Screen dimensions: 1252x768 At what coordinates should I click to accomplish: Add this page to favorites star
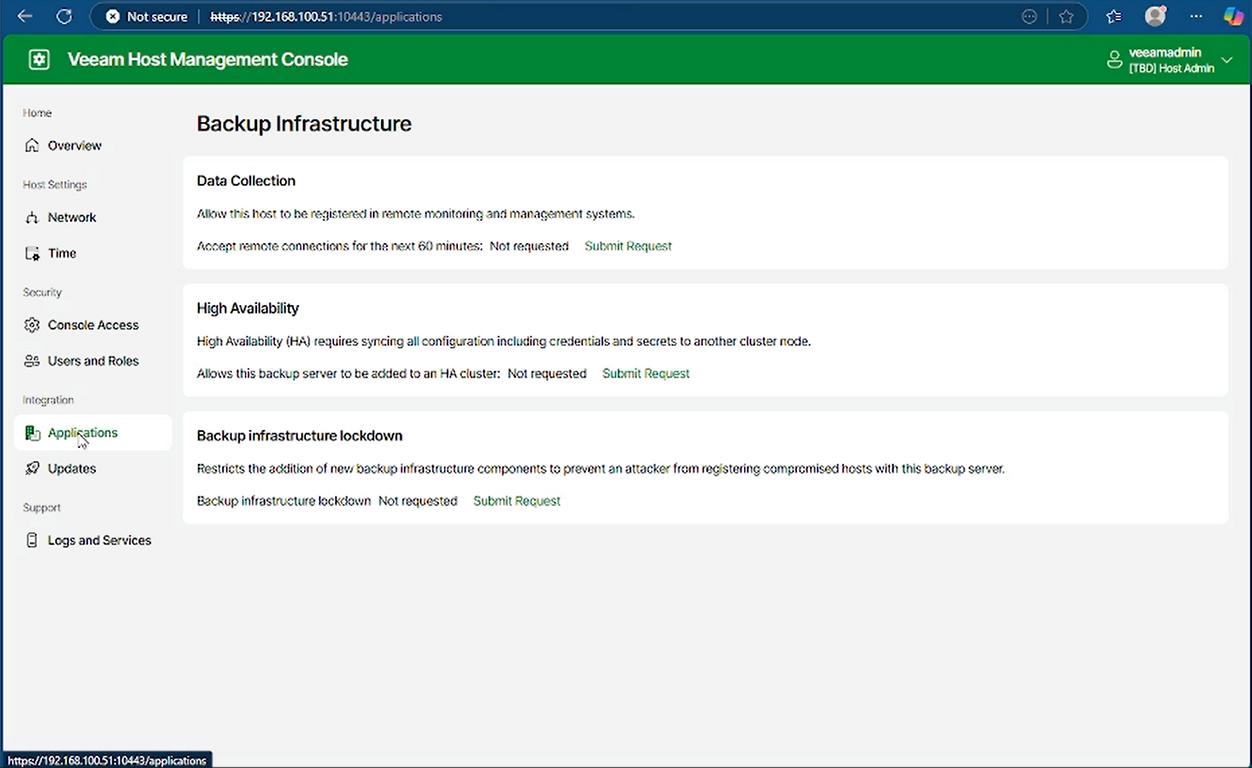tap(1066, 17)
